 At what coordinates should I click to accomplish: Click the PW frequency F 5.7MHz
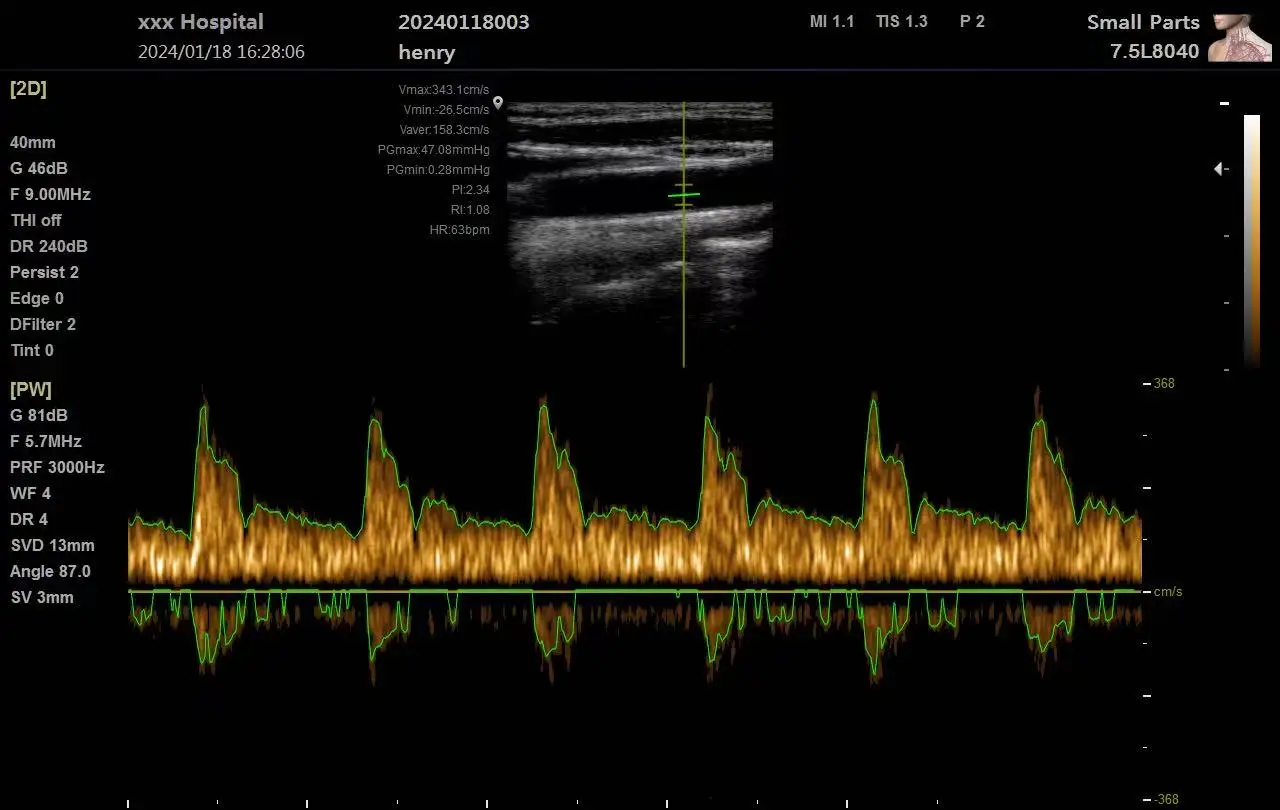pyautogui.click(x=46, y=442)
